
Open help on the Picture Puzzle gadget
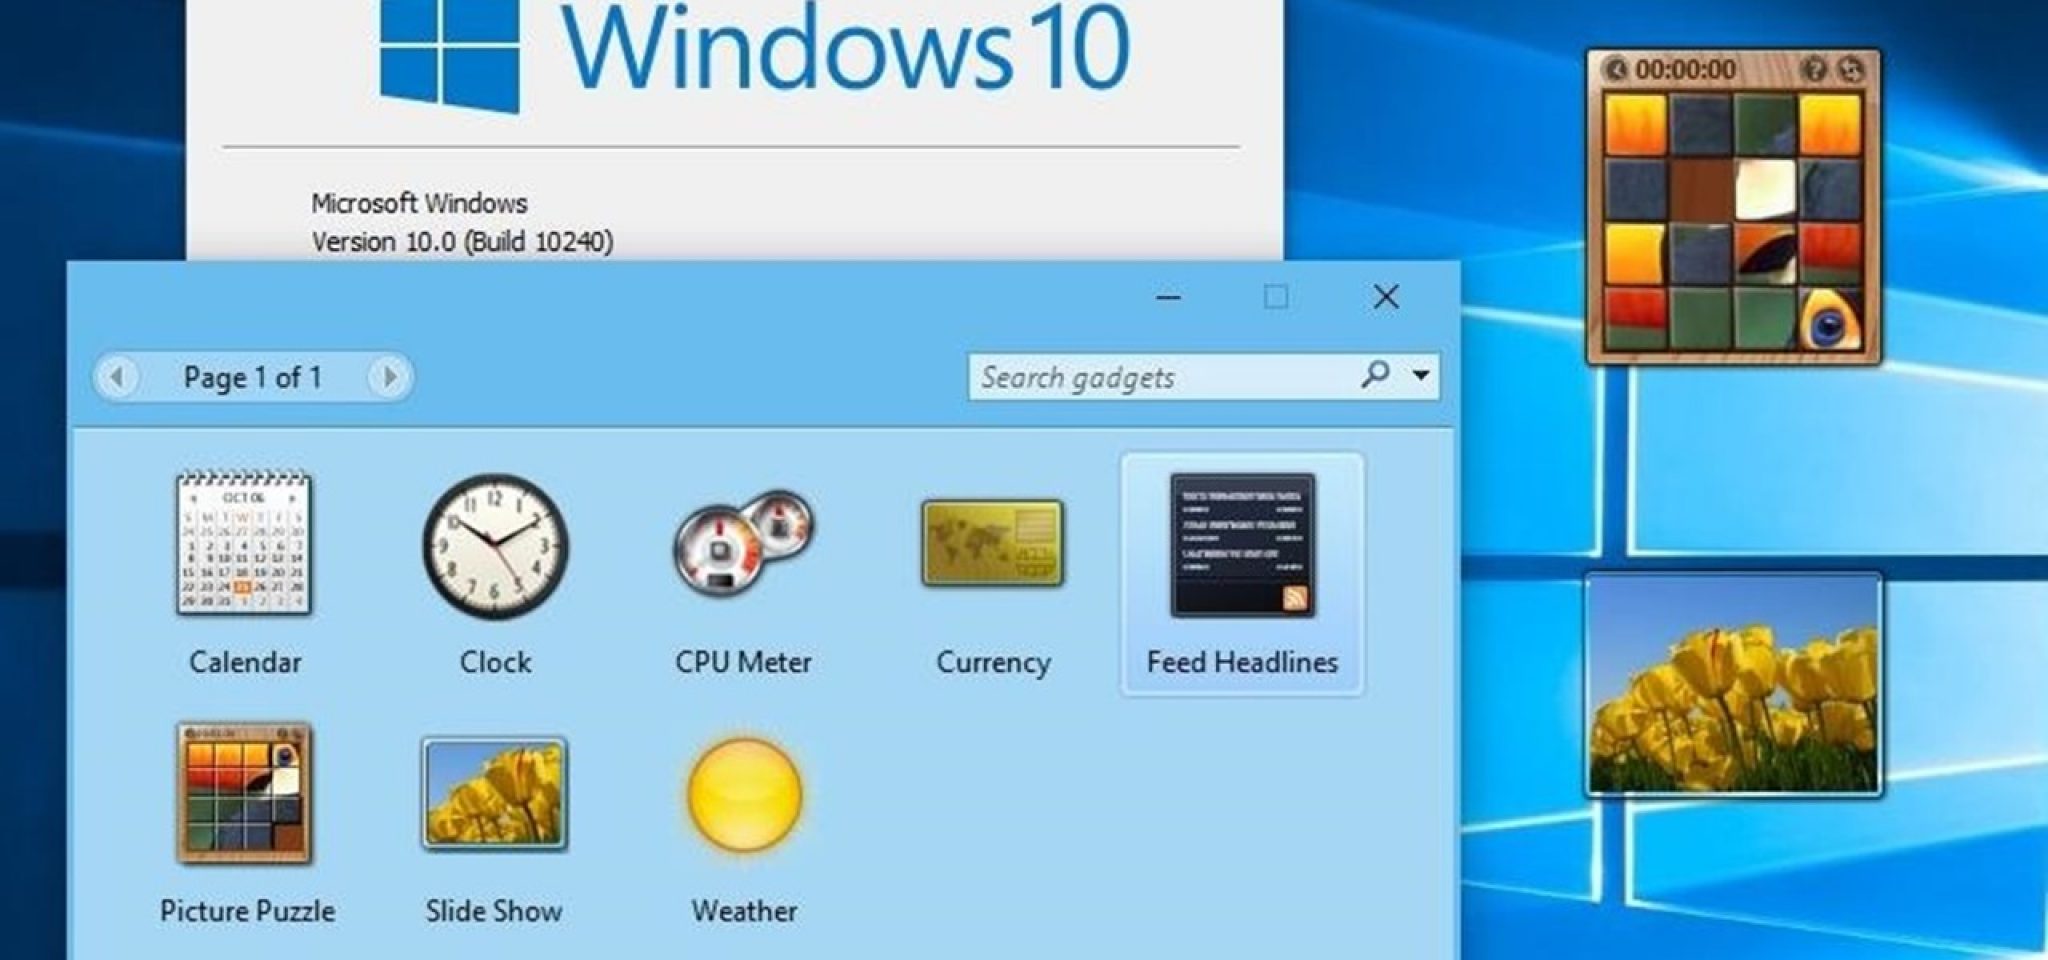click(1817, 66)
